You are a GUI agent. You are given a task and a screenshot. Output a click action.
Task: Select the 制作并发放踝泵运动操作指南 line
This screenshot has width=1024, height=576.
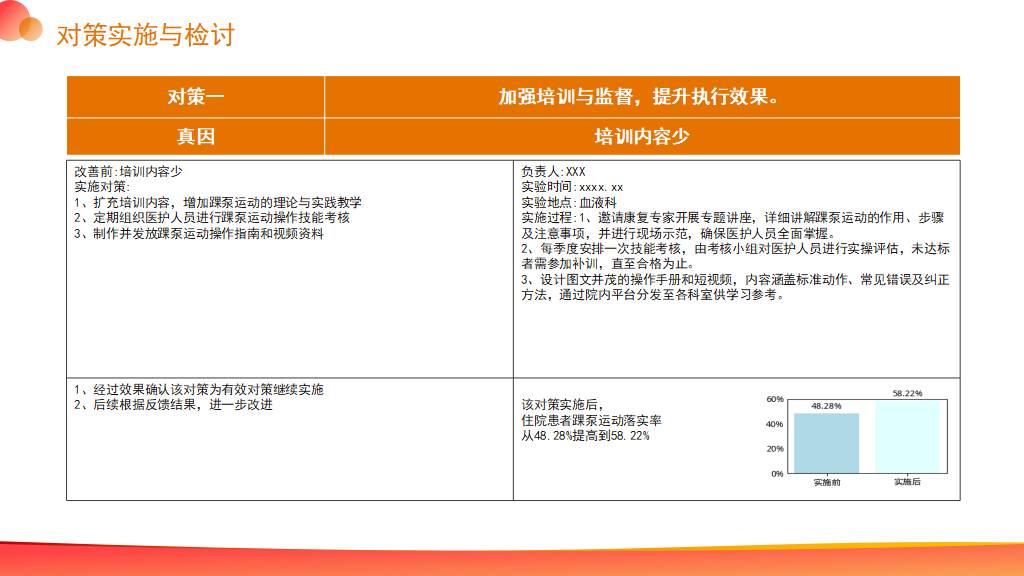point(199,233)
